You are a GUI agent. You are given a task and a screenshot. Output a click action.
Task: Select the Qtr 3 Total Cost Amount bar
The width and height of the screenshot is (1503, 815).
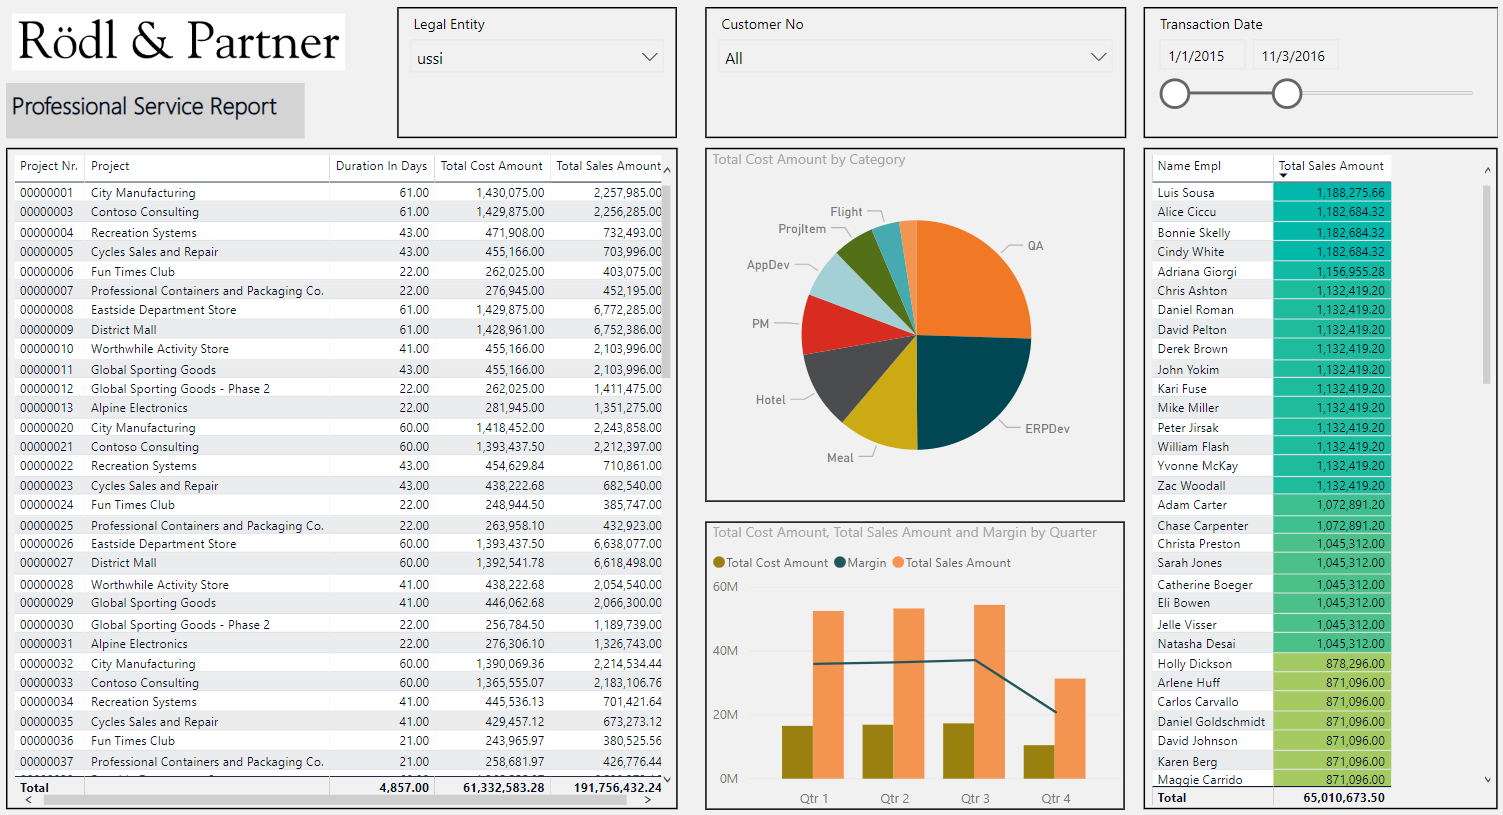coord(958,751)
